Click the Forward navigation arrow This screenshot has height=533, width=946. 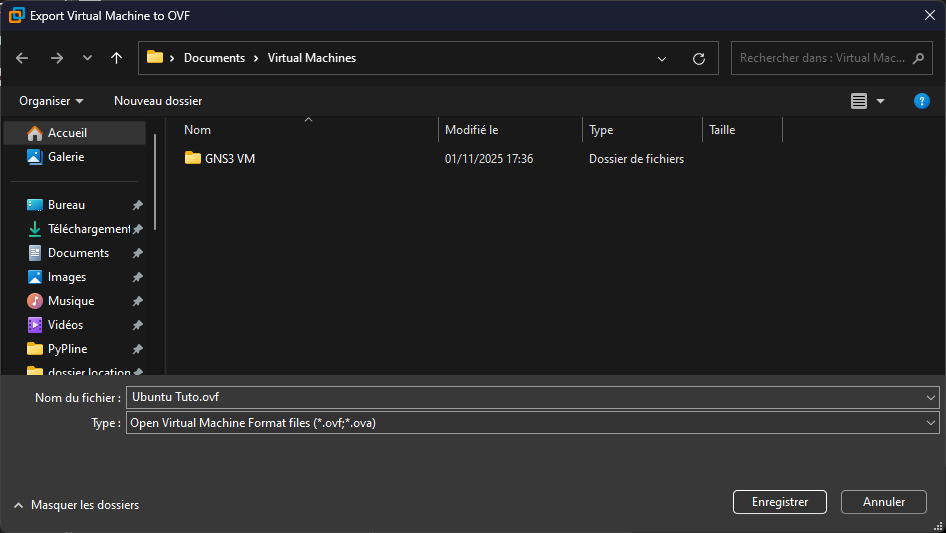click(56, 58)
